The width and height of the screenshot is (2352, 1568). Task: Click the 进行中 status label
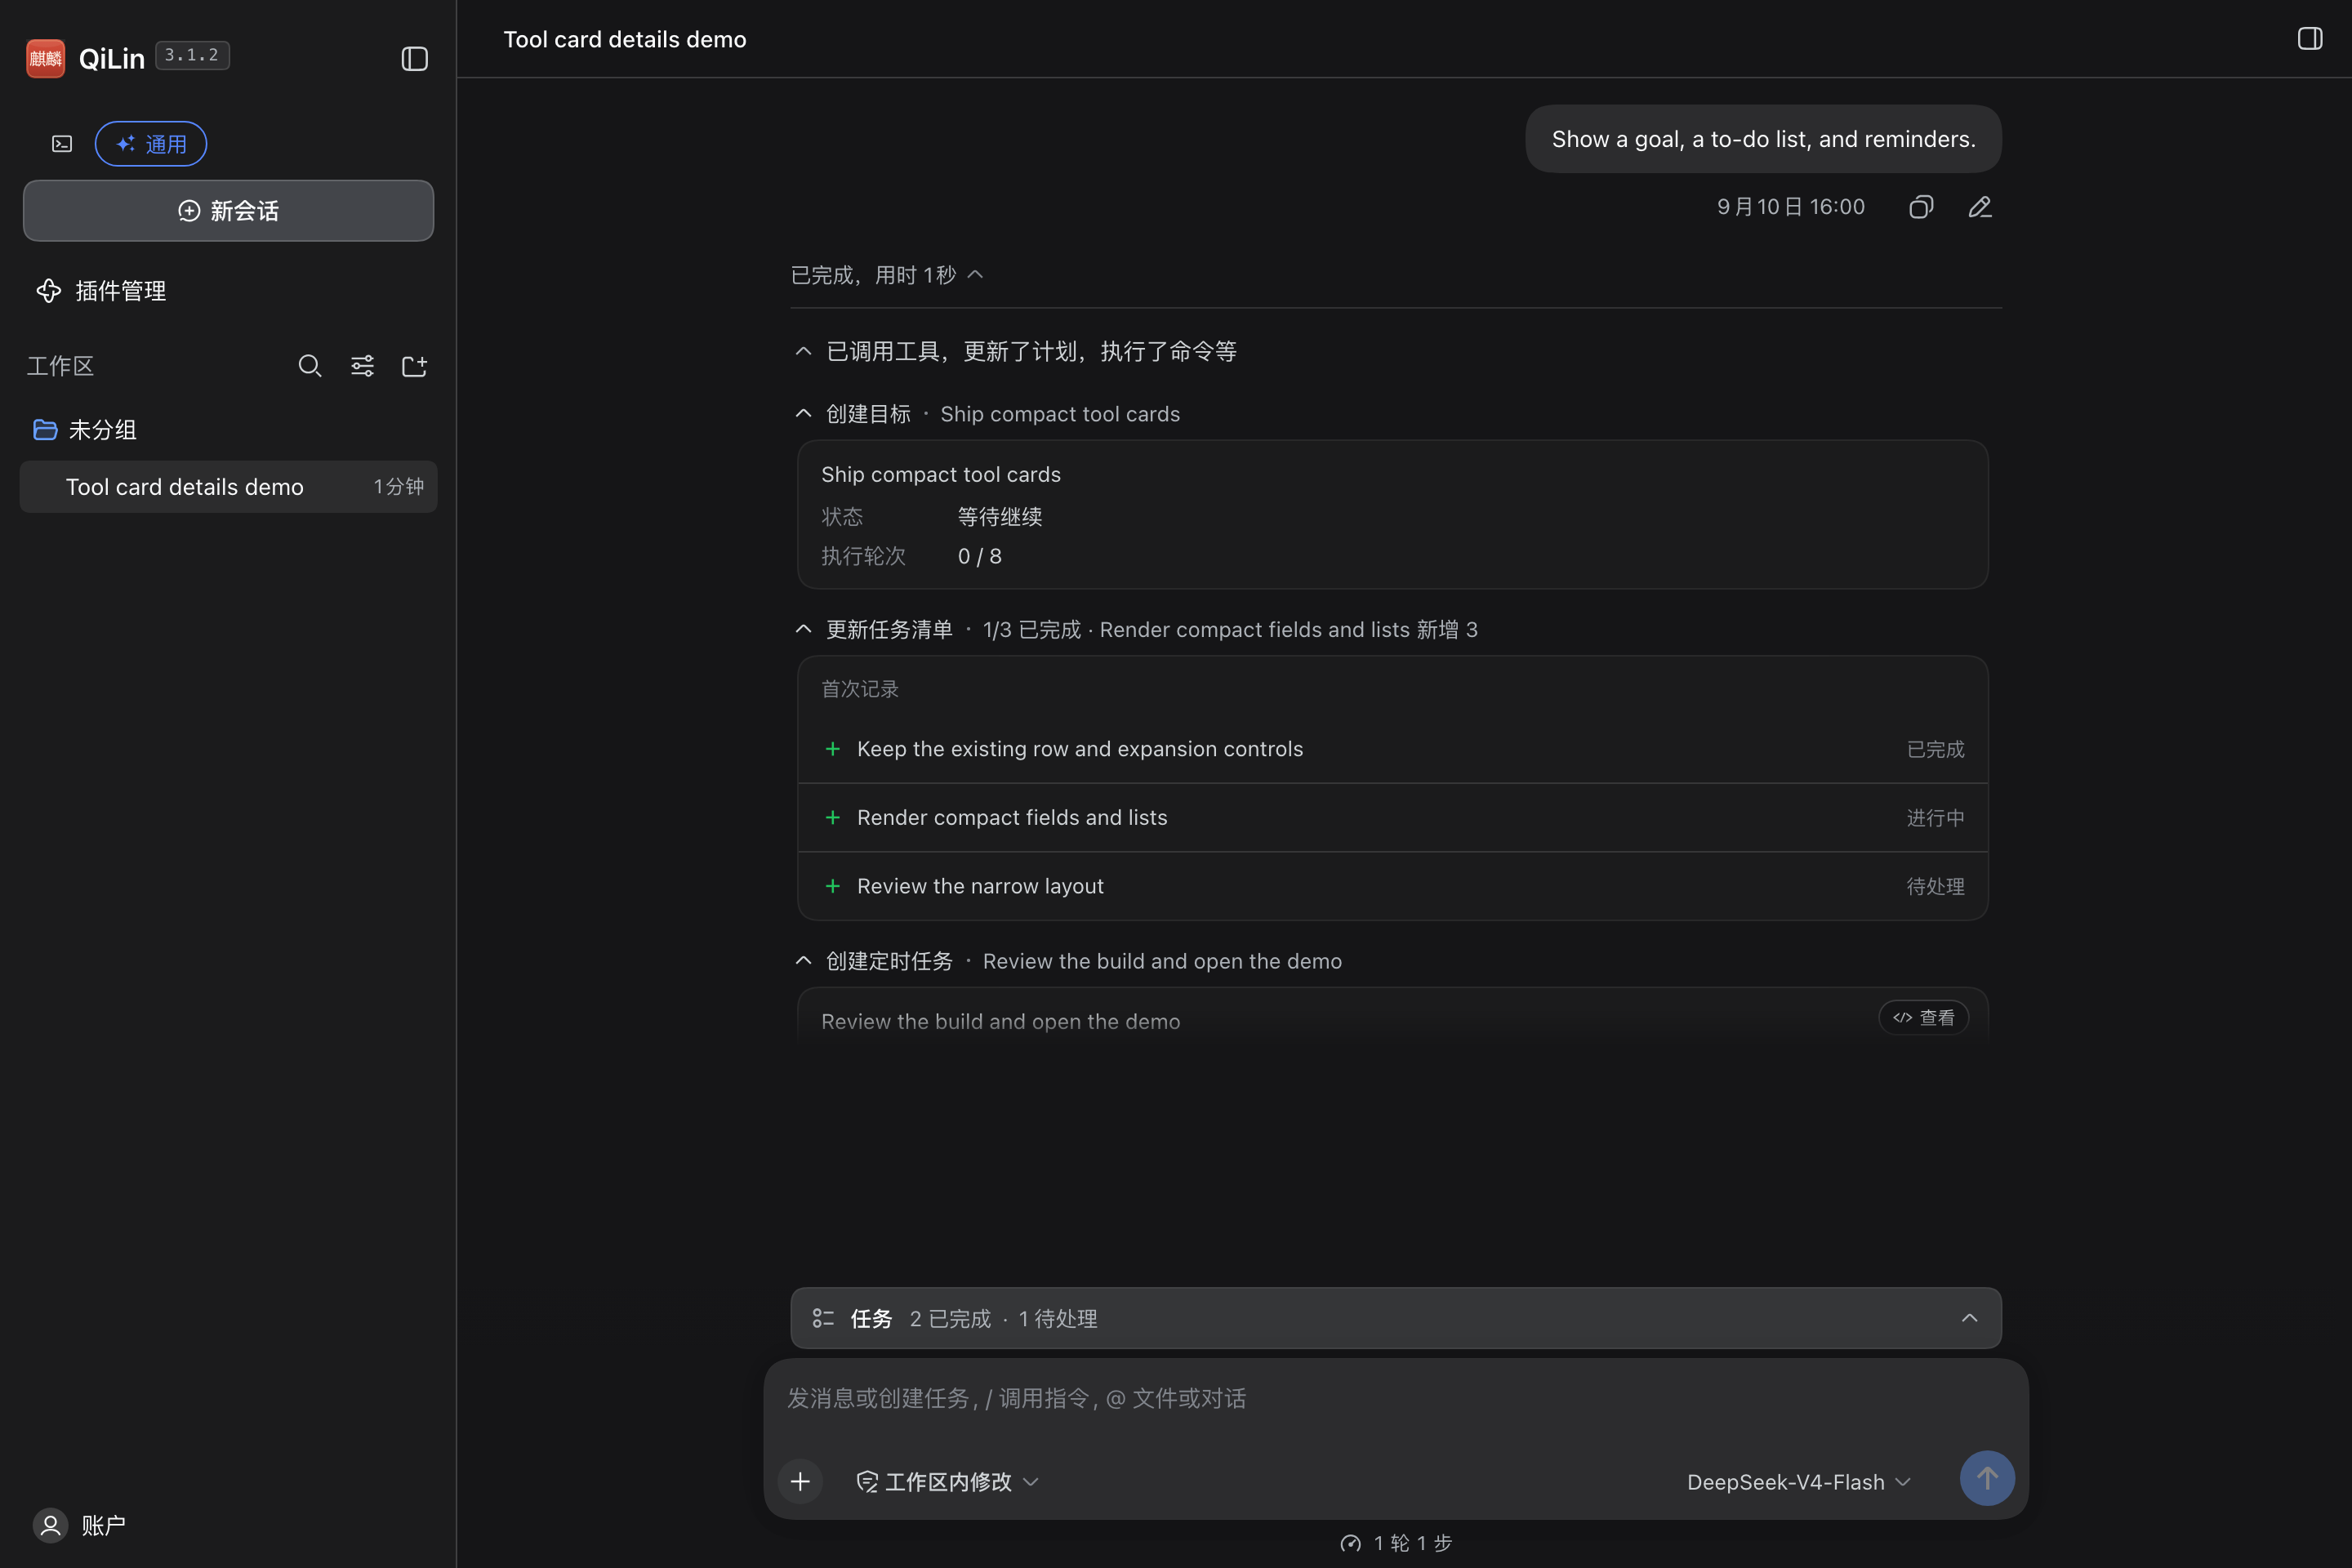point(1935,818)
